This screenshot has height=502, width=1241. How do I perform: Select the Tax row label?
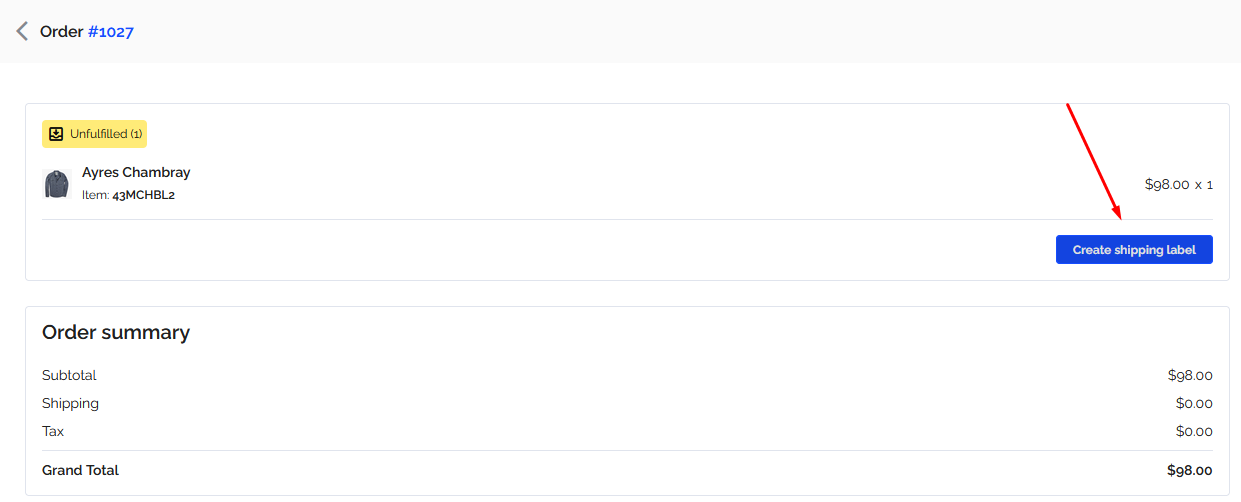[x=53, y=431]
